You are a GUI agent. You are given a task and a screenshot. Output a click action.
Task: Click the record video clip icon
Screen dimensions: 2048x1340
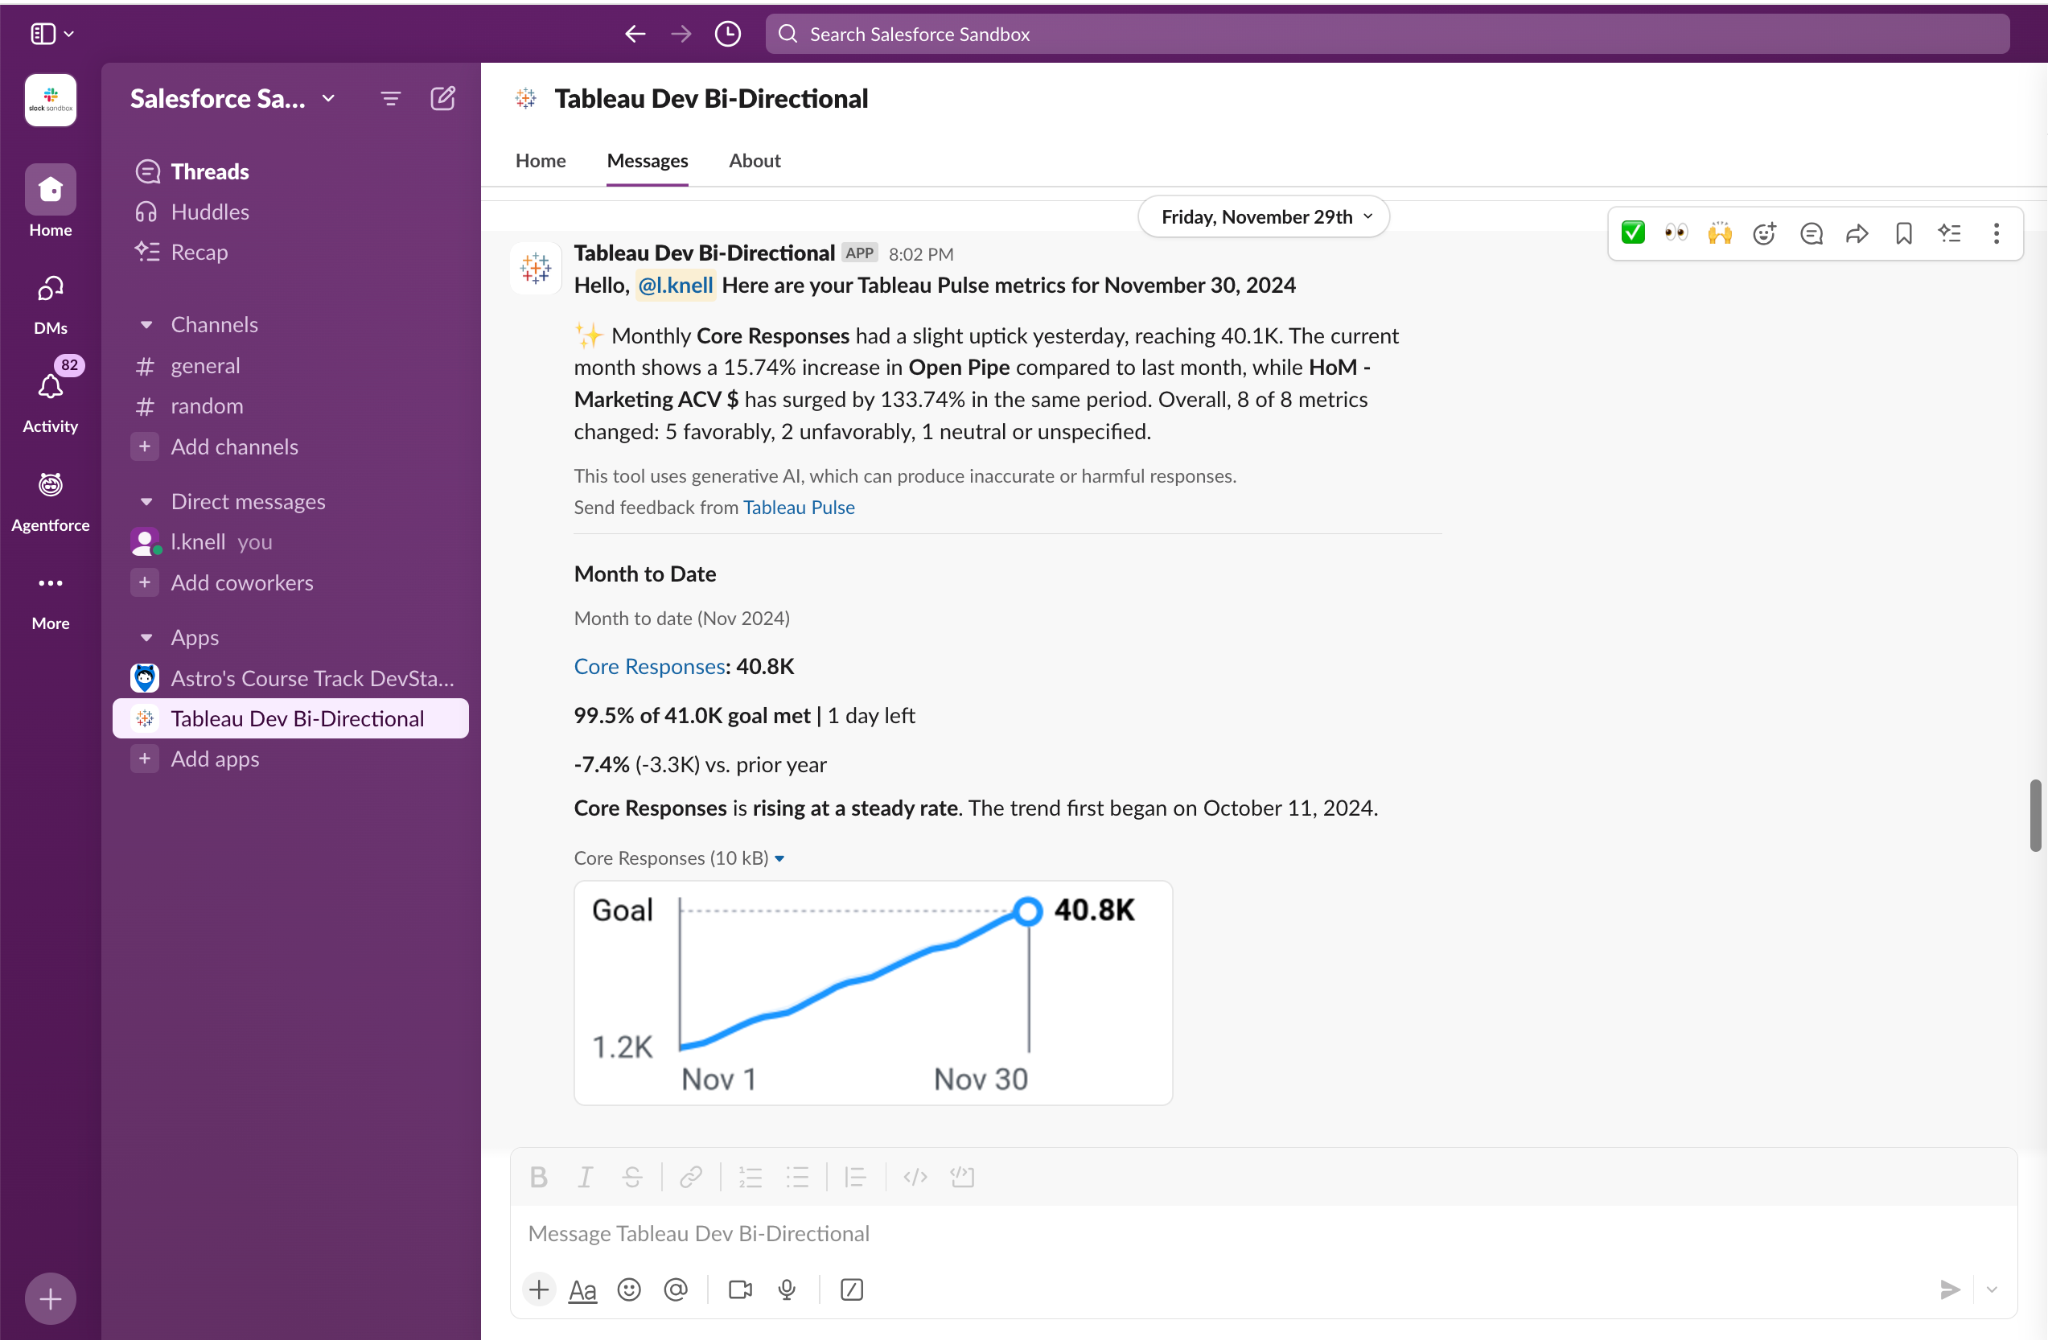click(x=740, y=1290)
